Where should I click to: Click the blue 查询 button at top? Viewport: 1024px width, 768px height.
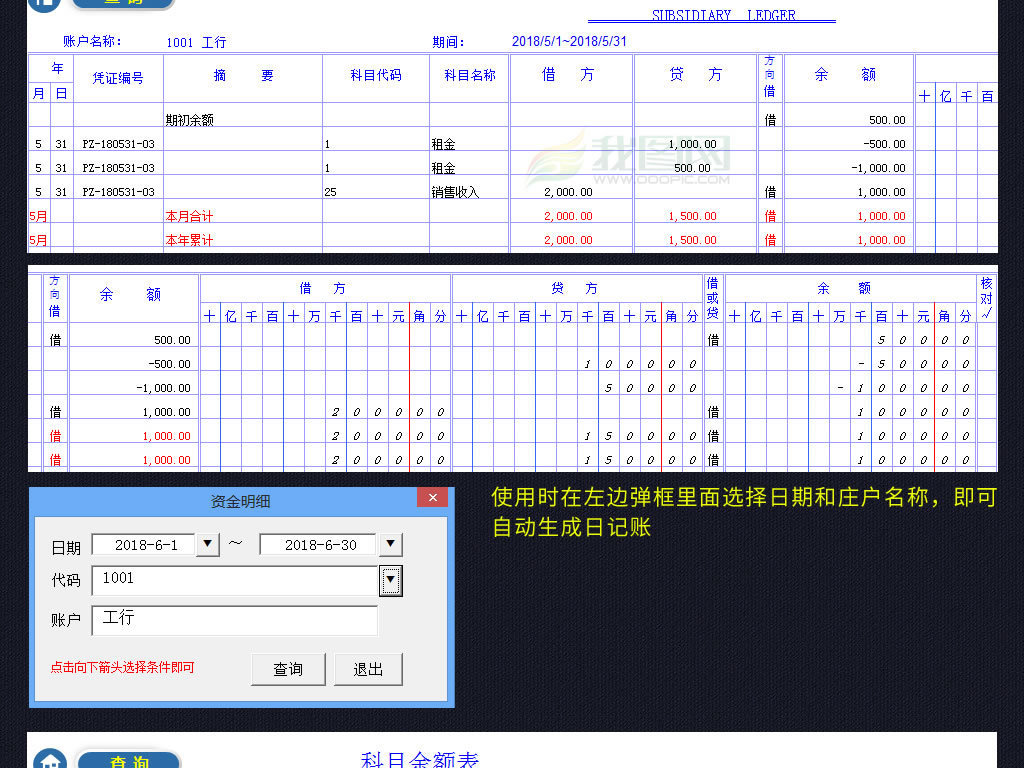pyautogui.click(x=122, y=4)
